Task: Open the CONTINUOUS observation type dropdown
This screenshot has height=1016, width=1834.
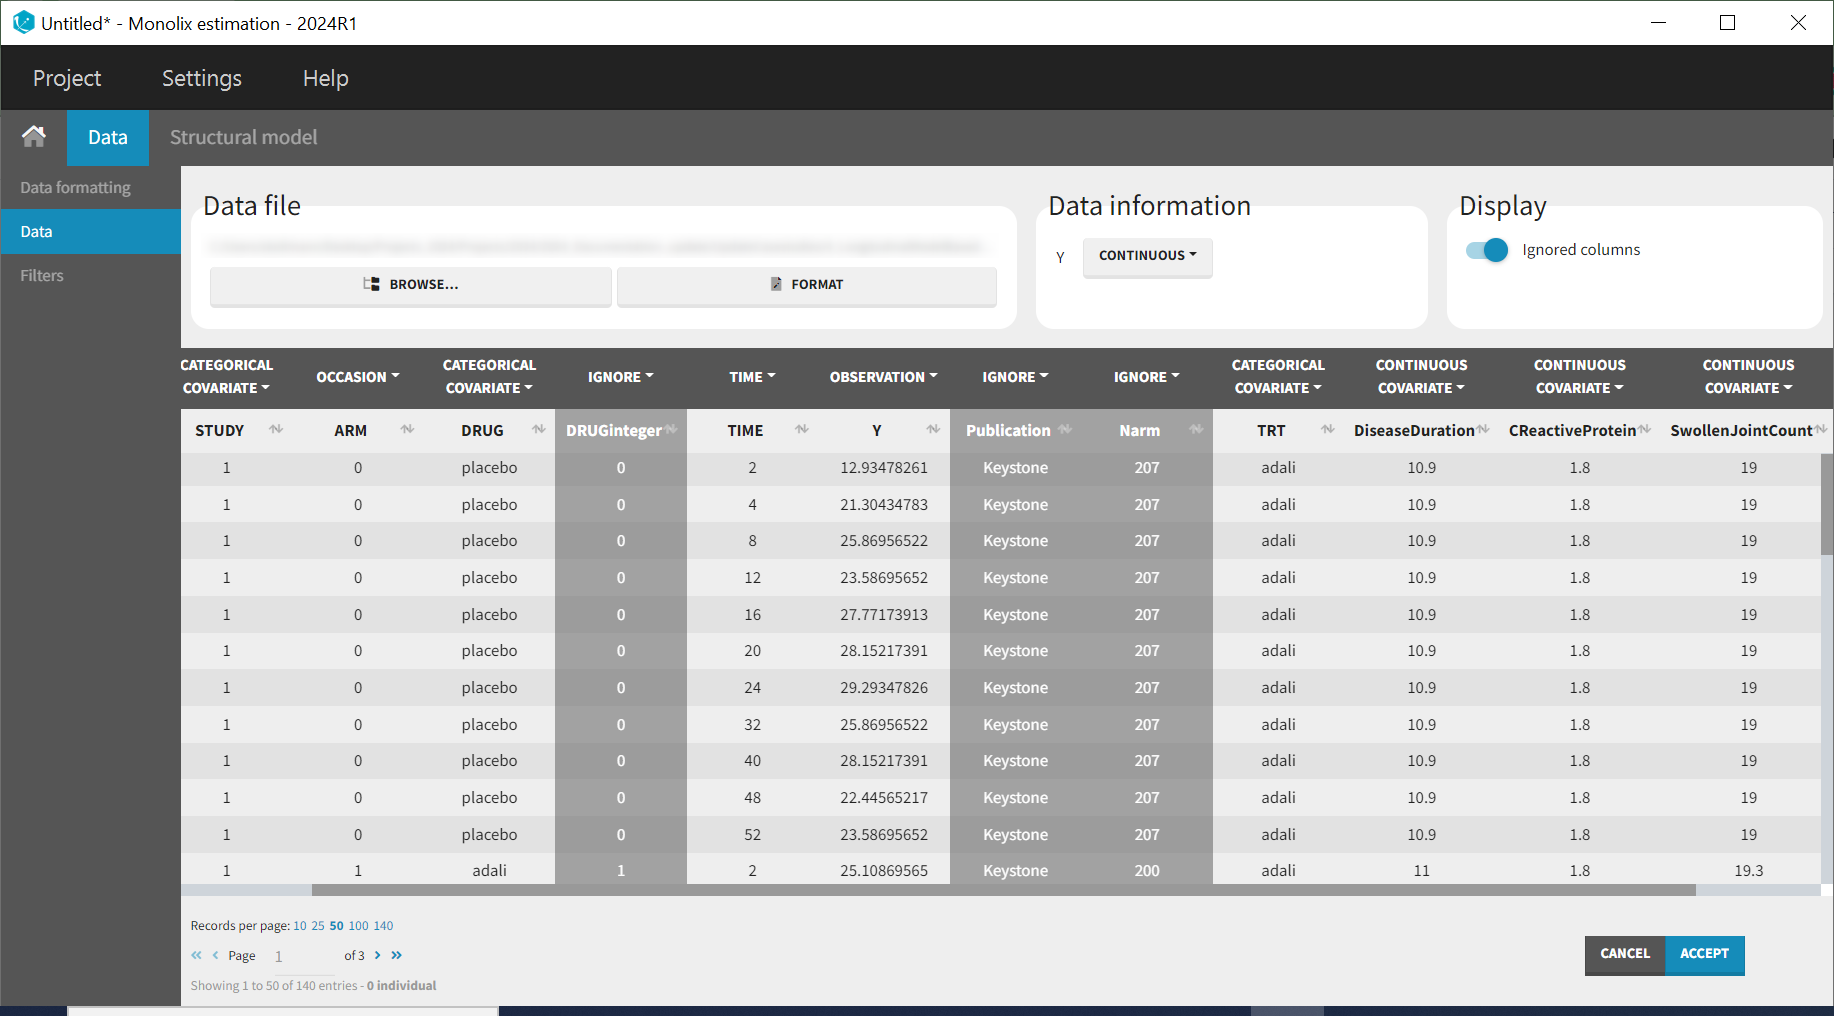Action: 1147,256
